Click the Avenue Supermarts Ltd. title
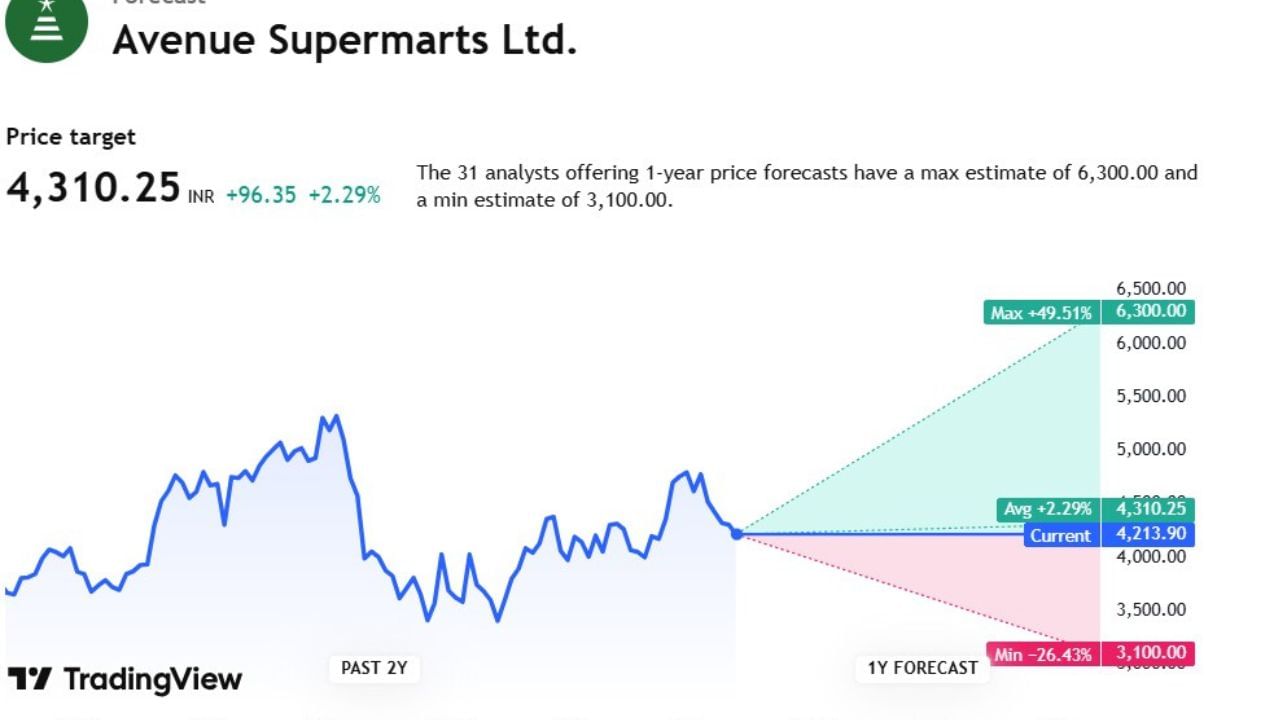Screen dimensions: 1280x720 pos(344,40)
